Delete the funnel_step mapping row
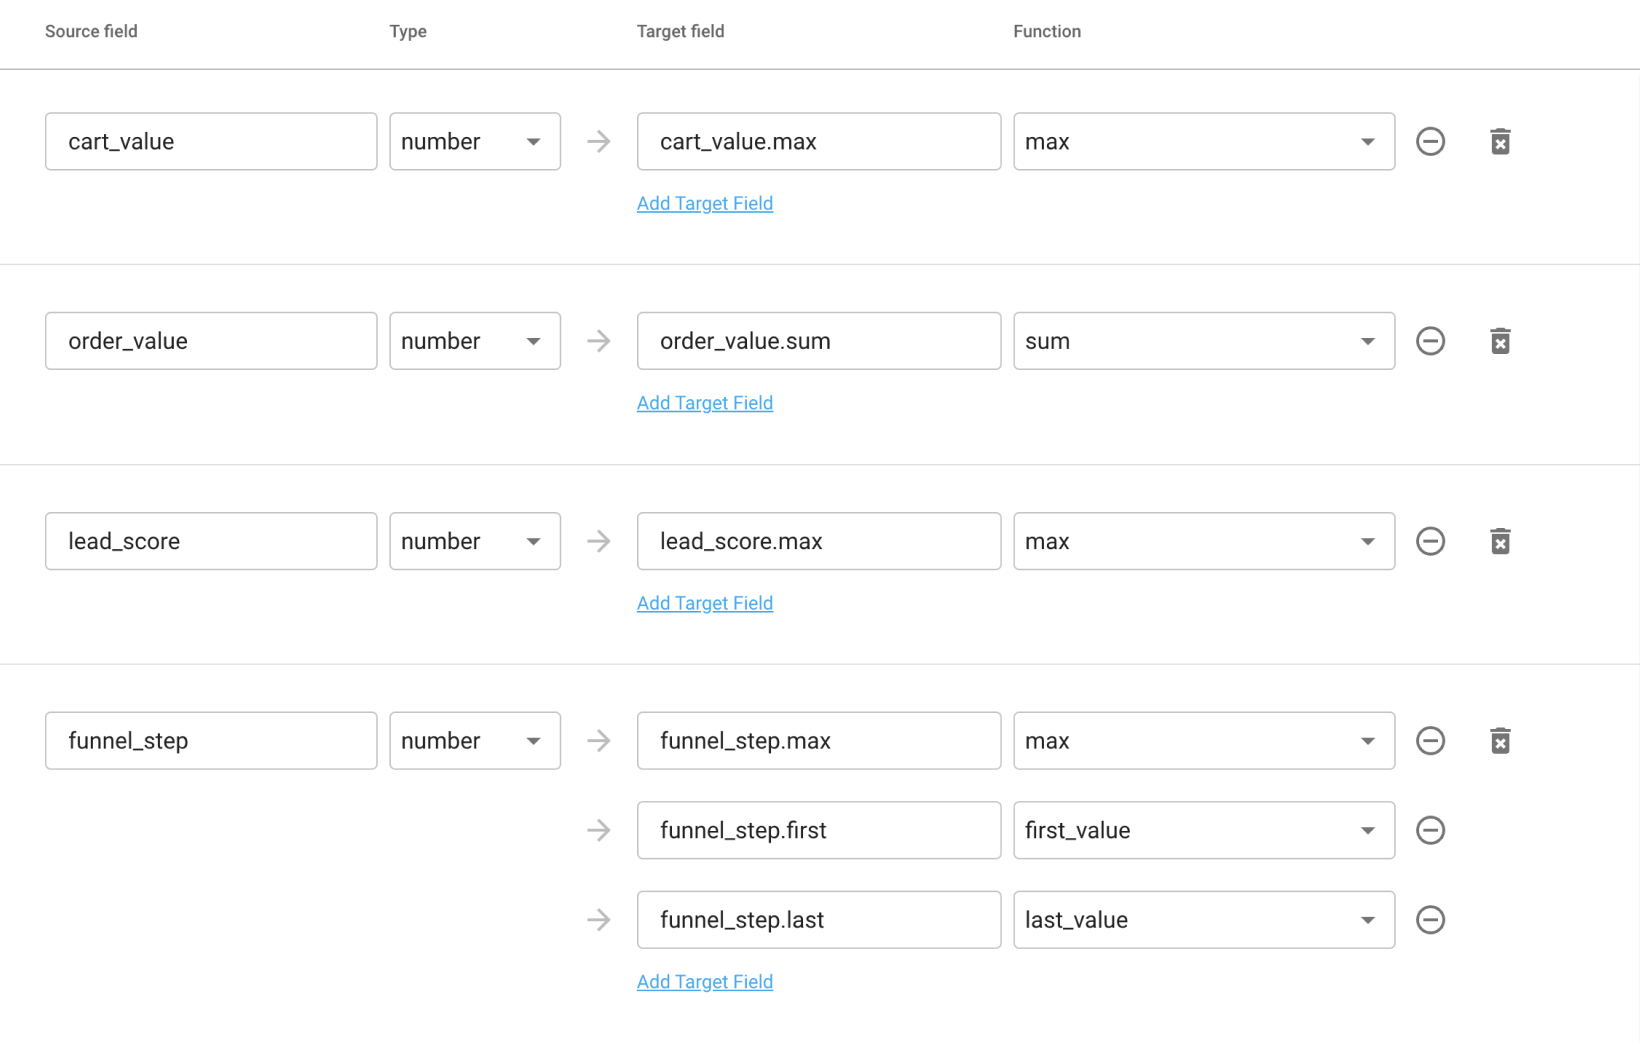Viewport: 1640px width, 1042px height. coord(1500,741)
